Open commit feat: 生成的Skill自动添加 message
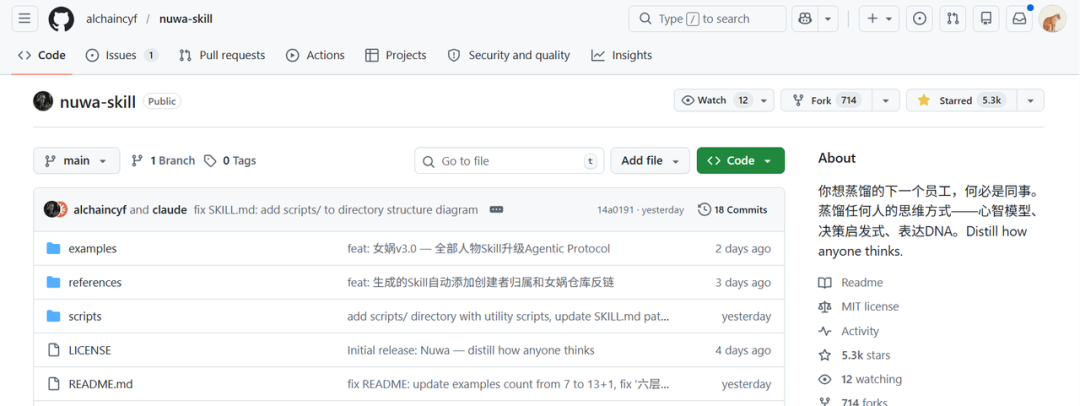Viewport: 1080px width, 406px height. [x=480, y=283]
